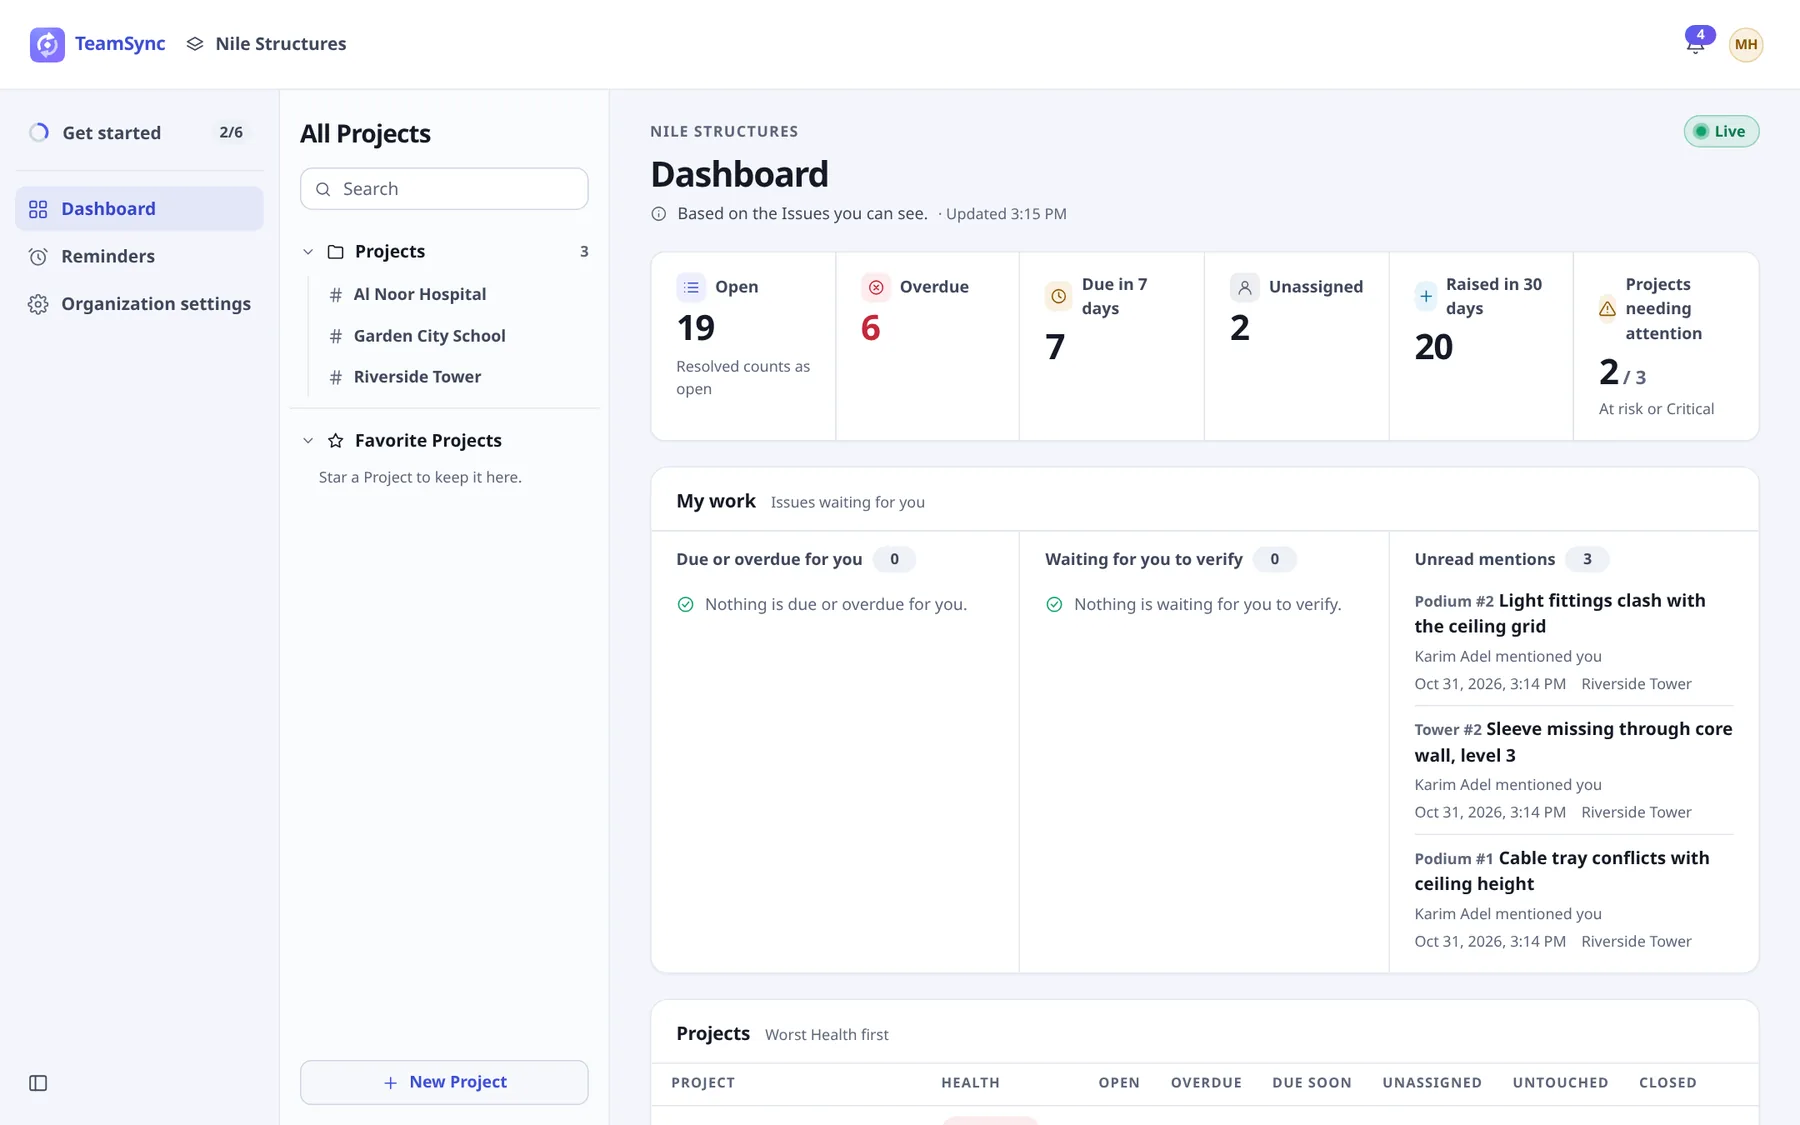Click the Unassigned person icon
The image size is (1800, 1125).
pos(1245,287)
